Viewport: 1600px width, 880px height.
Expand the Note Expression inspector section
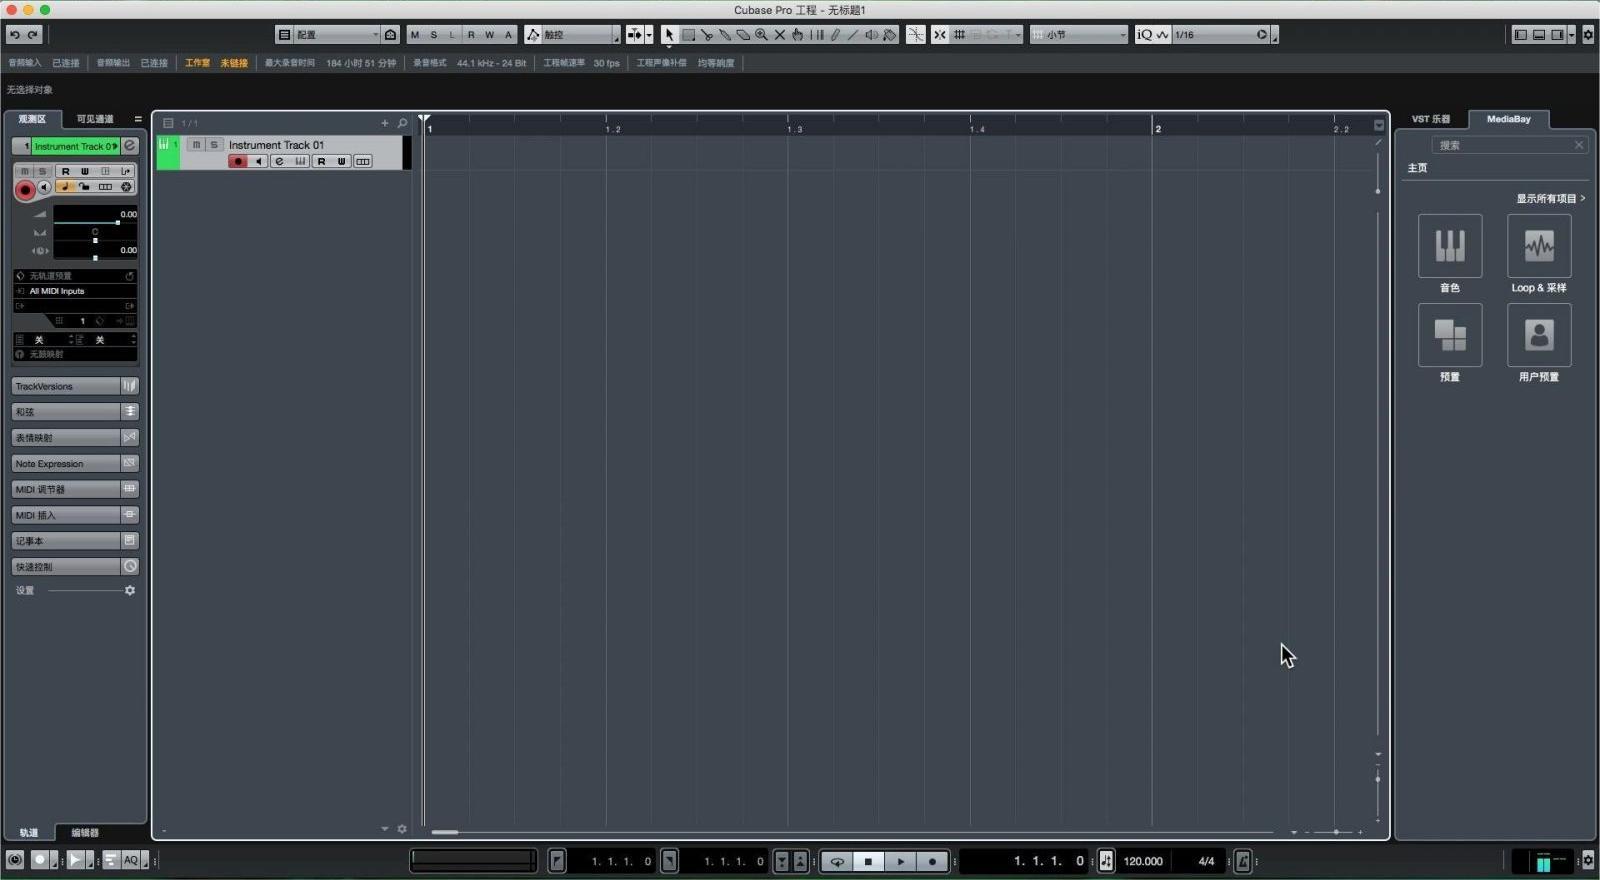tap(67, 464)
